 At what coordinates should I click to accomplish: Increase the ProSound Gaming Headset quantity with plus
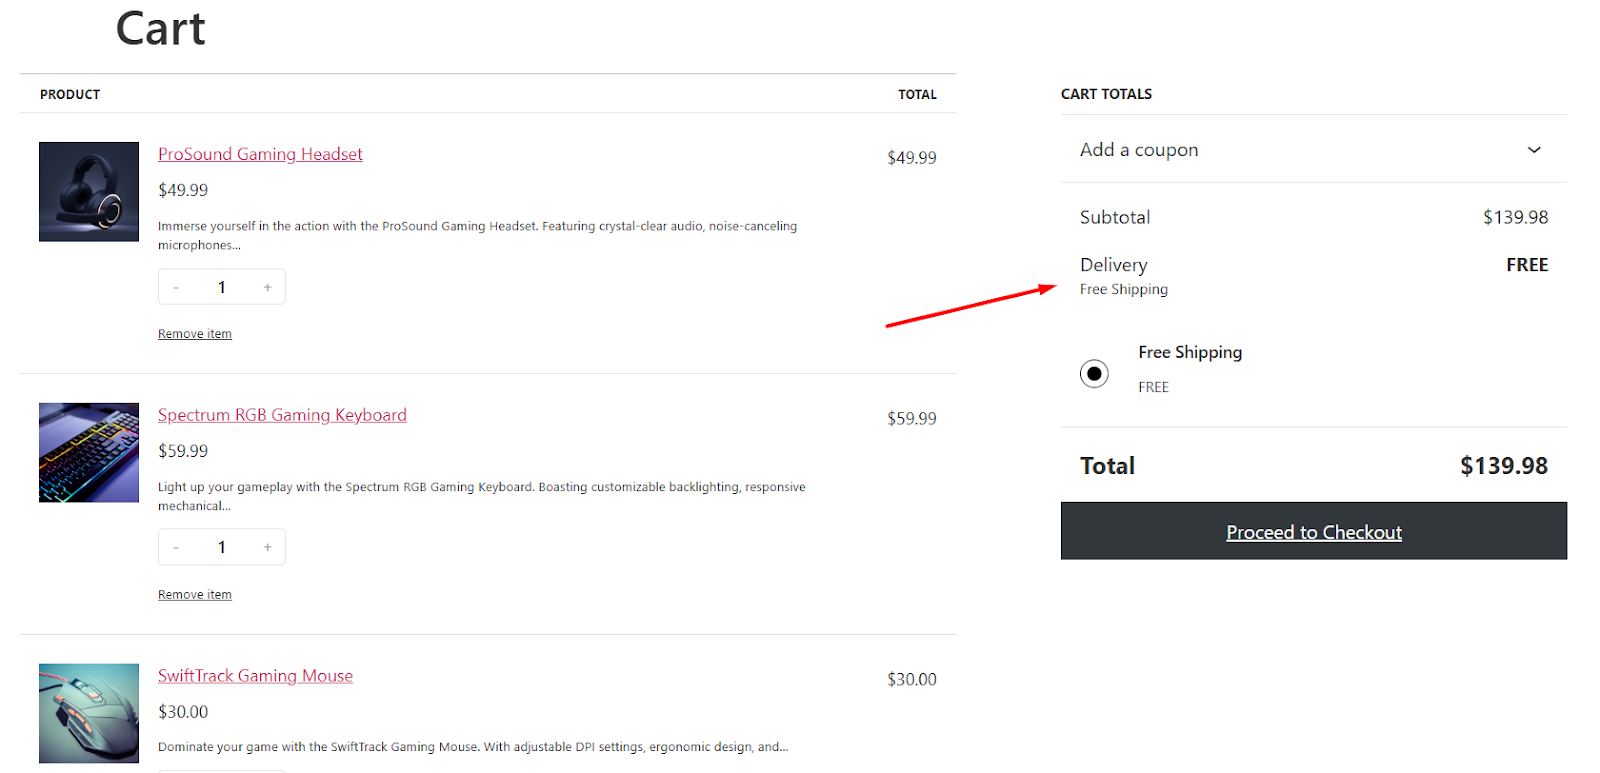(267, 287)
